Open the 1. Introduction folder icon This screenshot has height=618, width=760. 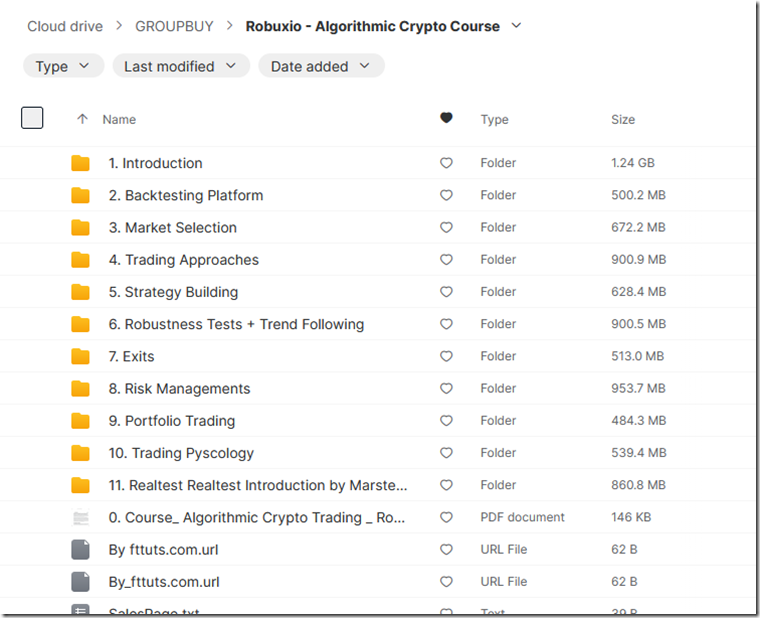pos(80,163)
